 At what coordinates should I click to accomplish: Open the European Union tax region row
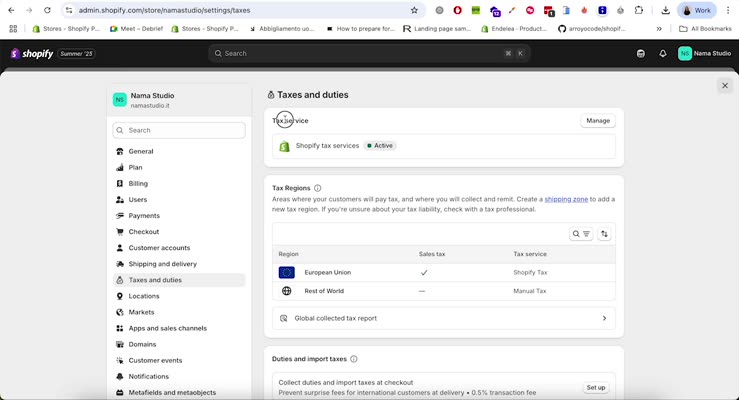point(443,272)
